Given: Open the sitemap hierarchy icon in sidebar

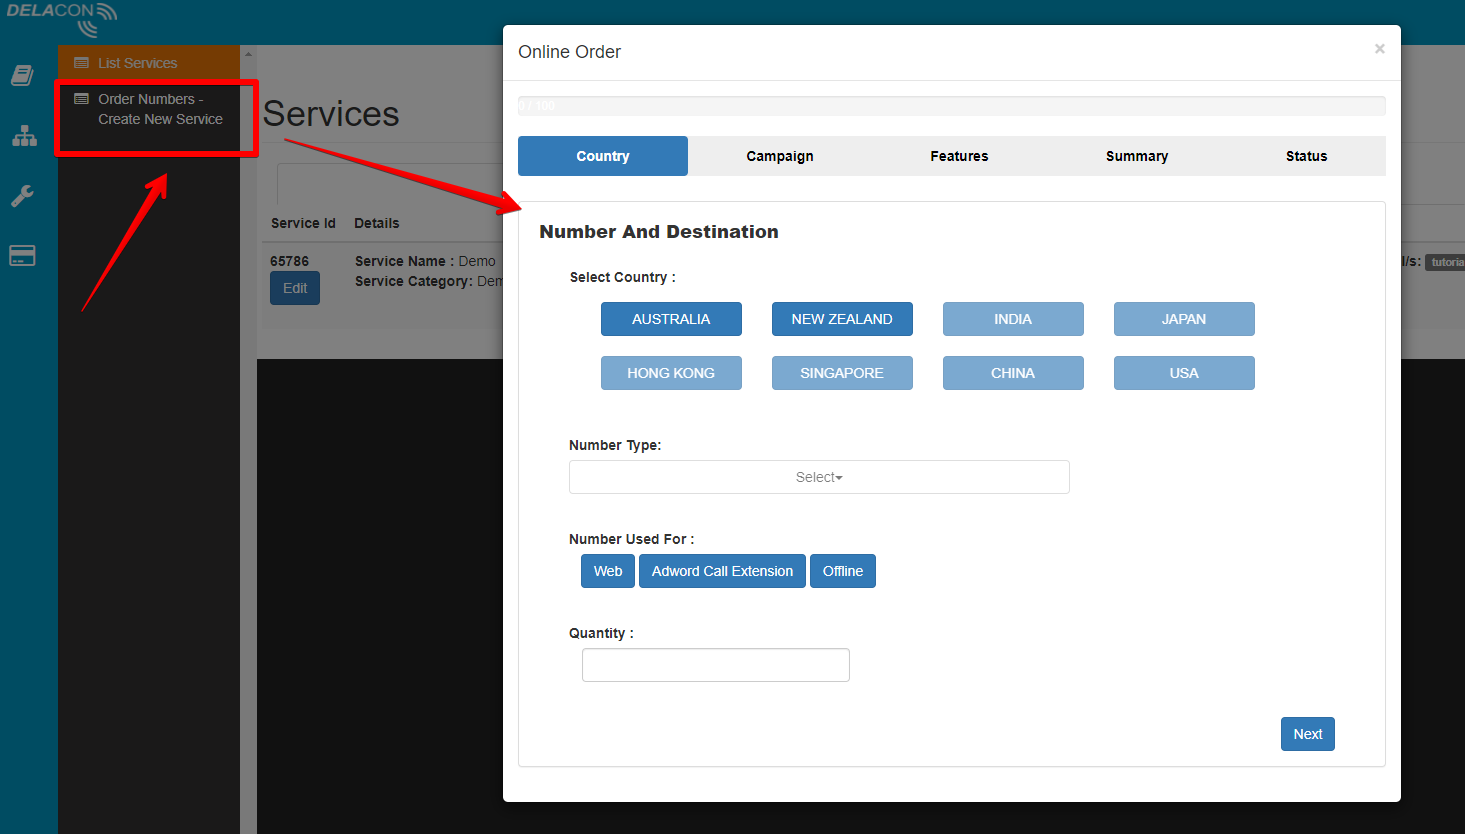Looking at the screenshot, I should [x=24, y=136].
